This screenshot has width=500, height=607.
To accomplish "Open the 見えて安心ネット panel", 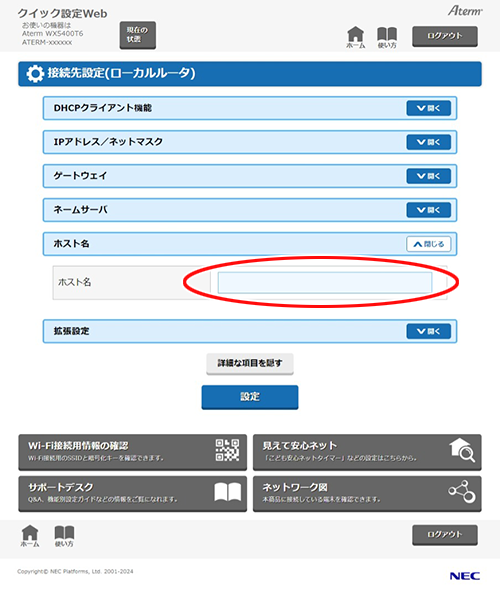I will pyautogui.click(x=367, y=452).
